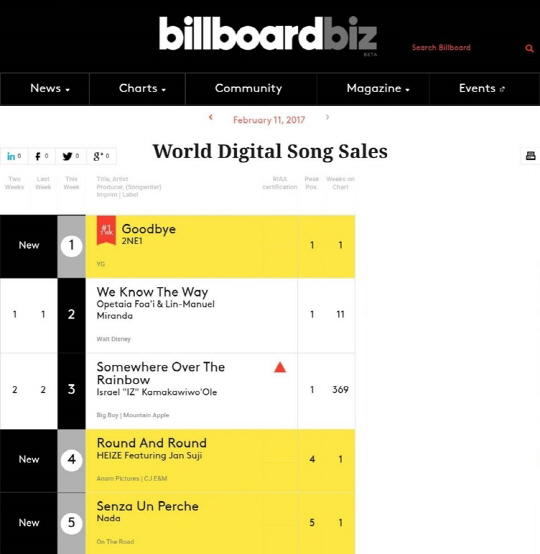The height and width of the screenshot is (554, 540).
Task: Click the February 11, 2017 date link
Action: (x=269, y=120)
